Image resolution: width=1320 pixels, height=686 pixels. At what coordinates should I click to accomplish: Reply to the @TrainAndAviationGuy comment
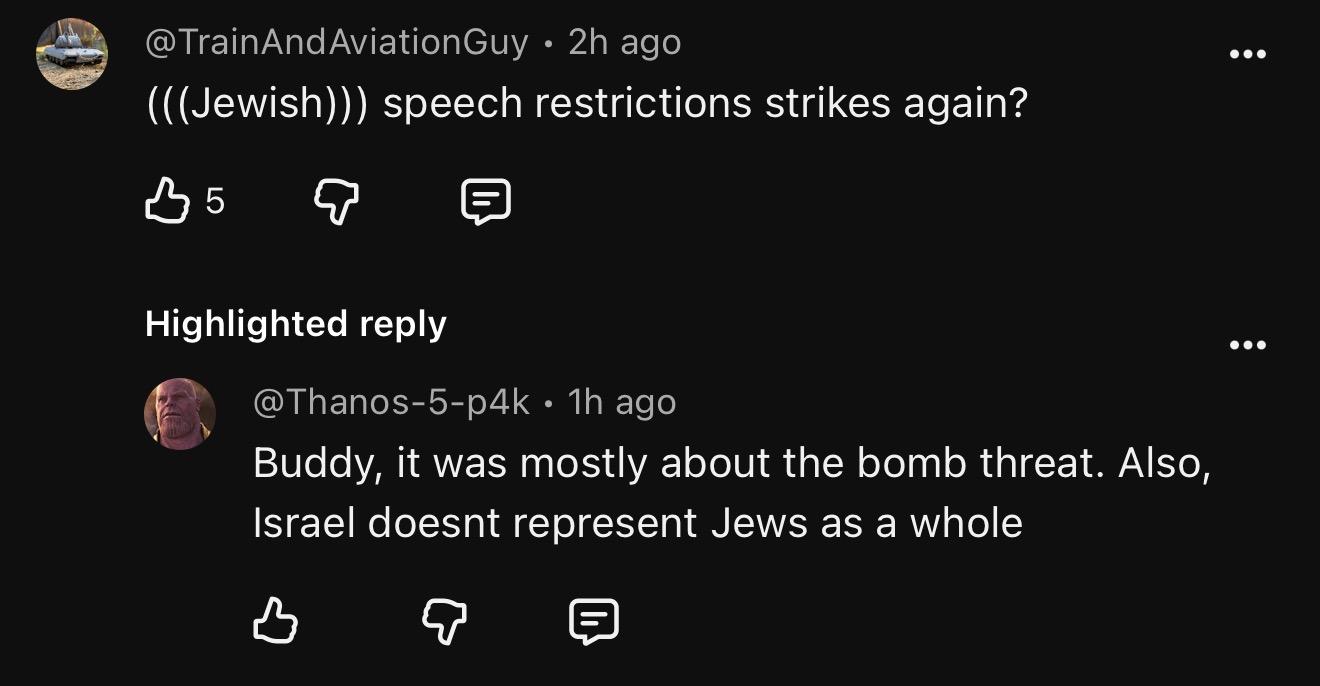(x=485, y=203)
